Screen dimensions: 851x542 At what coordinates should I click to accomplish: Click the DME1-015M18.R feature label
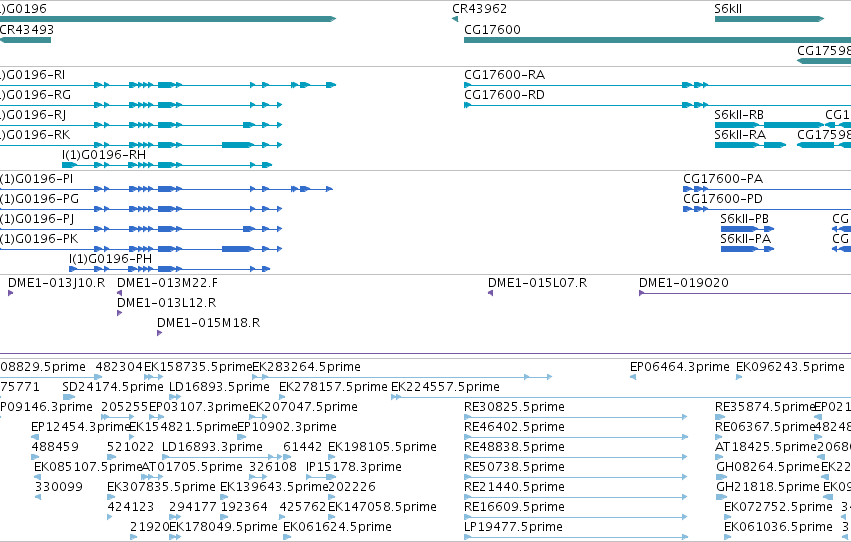click(x=208, y=323)
